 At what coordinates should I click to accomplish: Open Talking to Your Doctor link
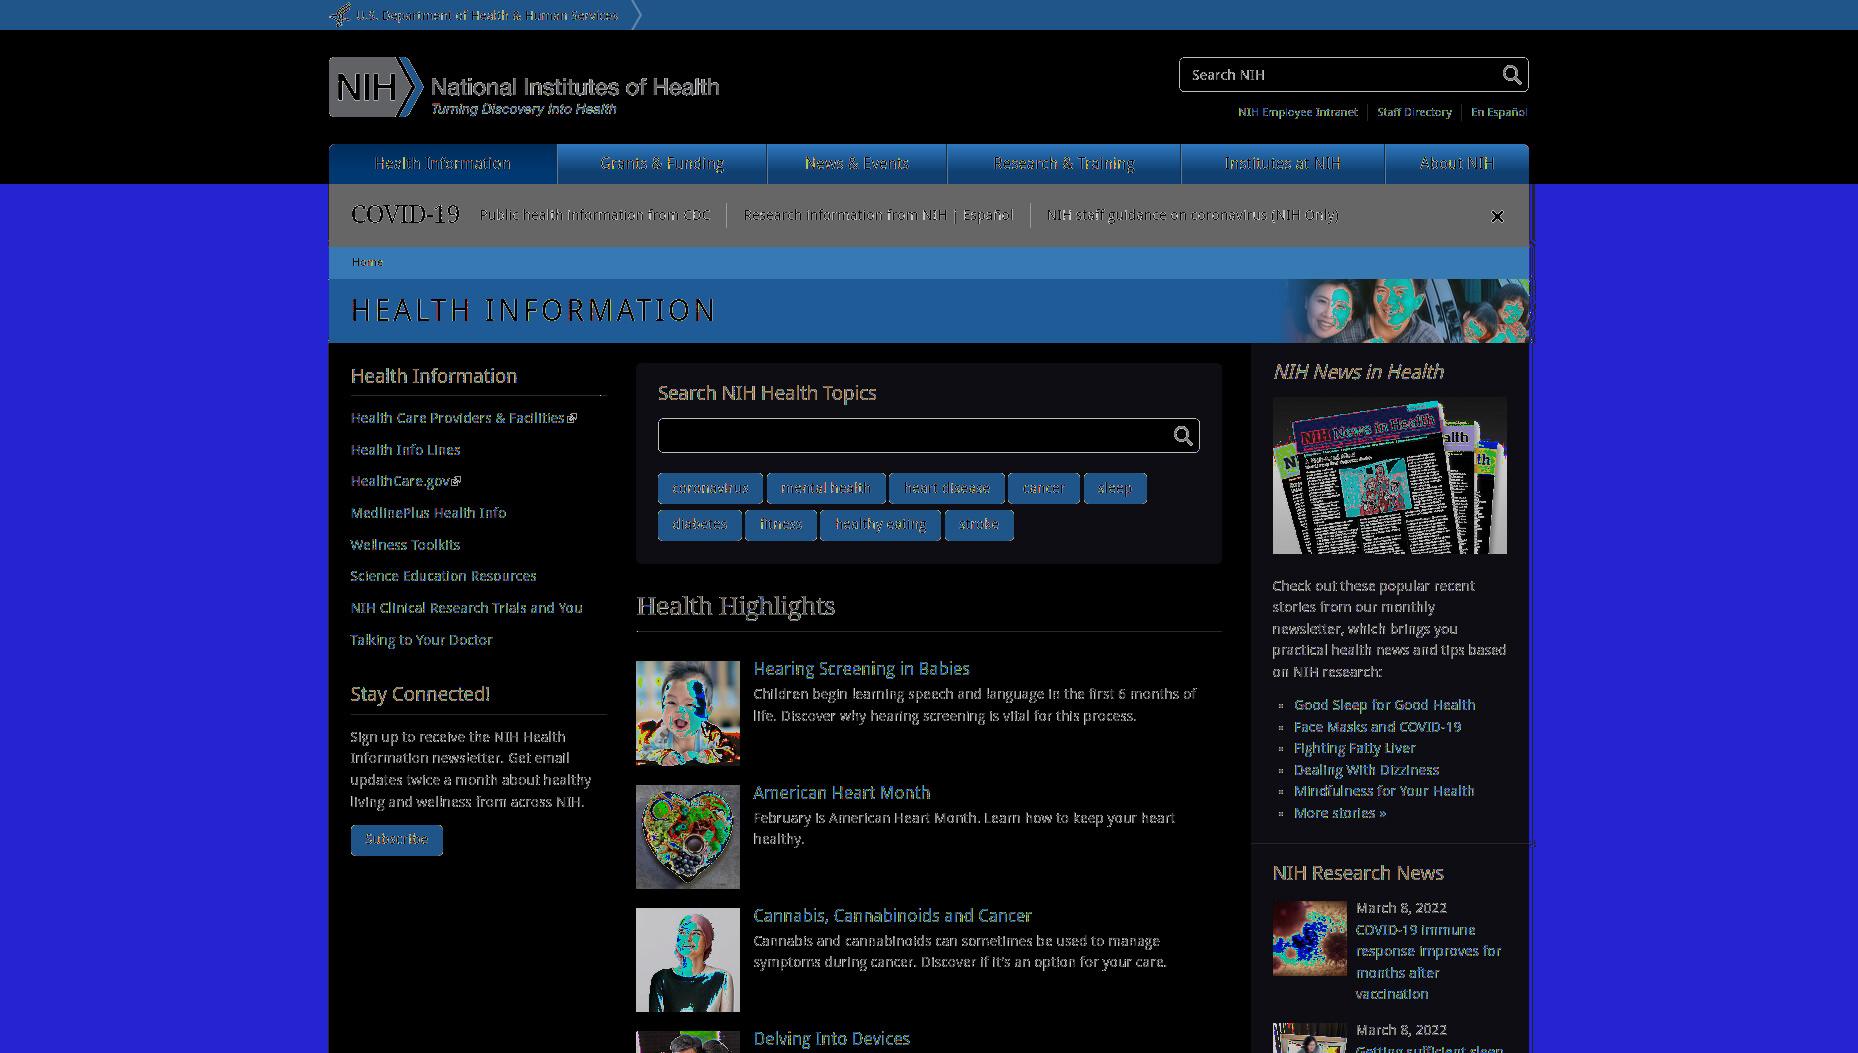(421, 640)
